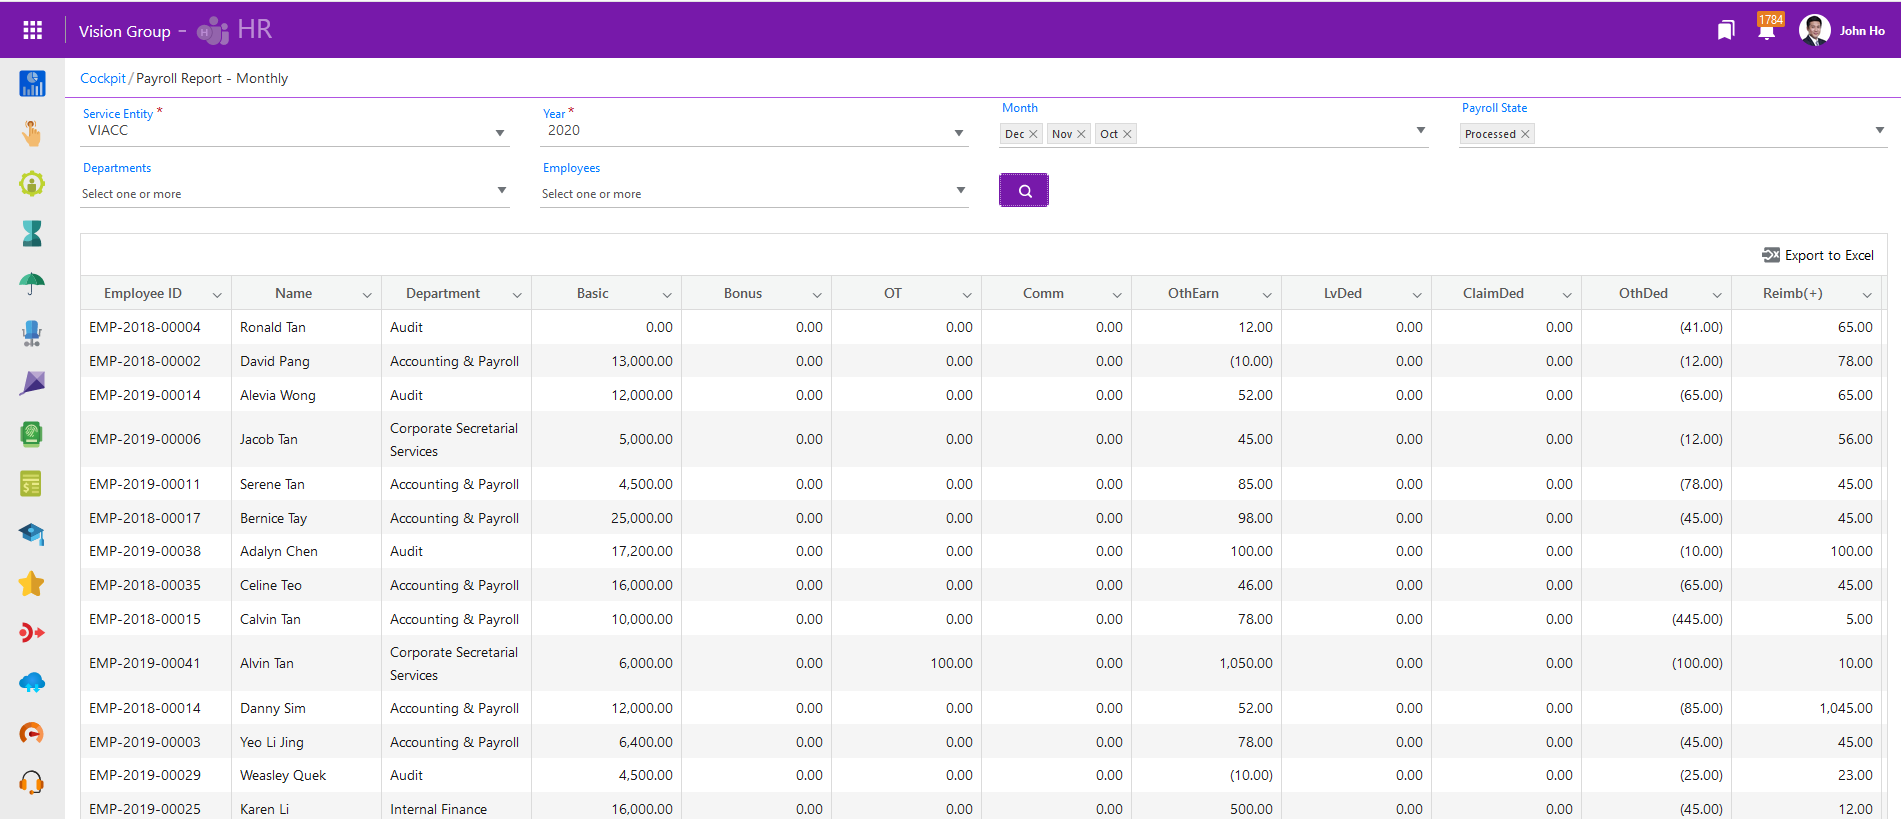Open the dashboard chart icon in sidebar

point(32,84)
